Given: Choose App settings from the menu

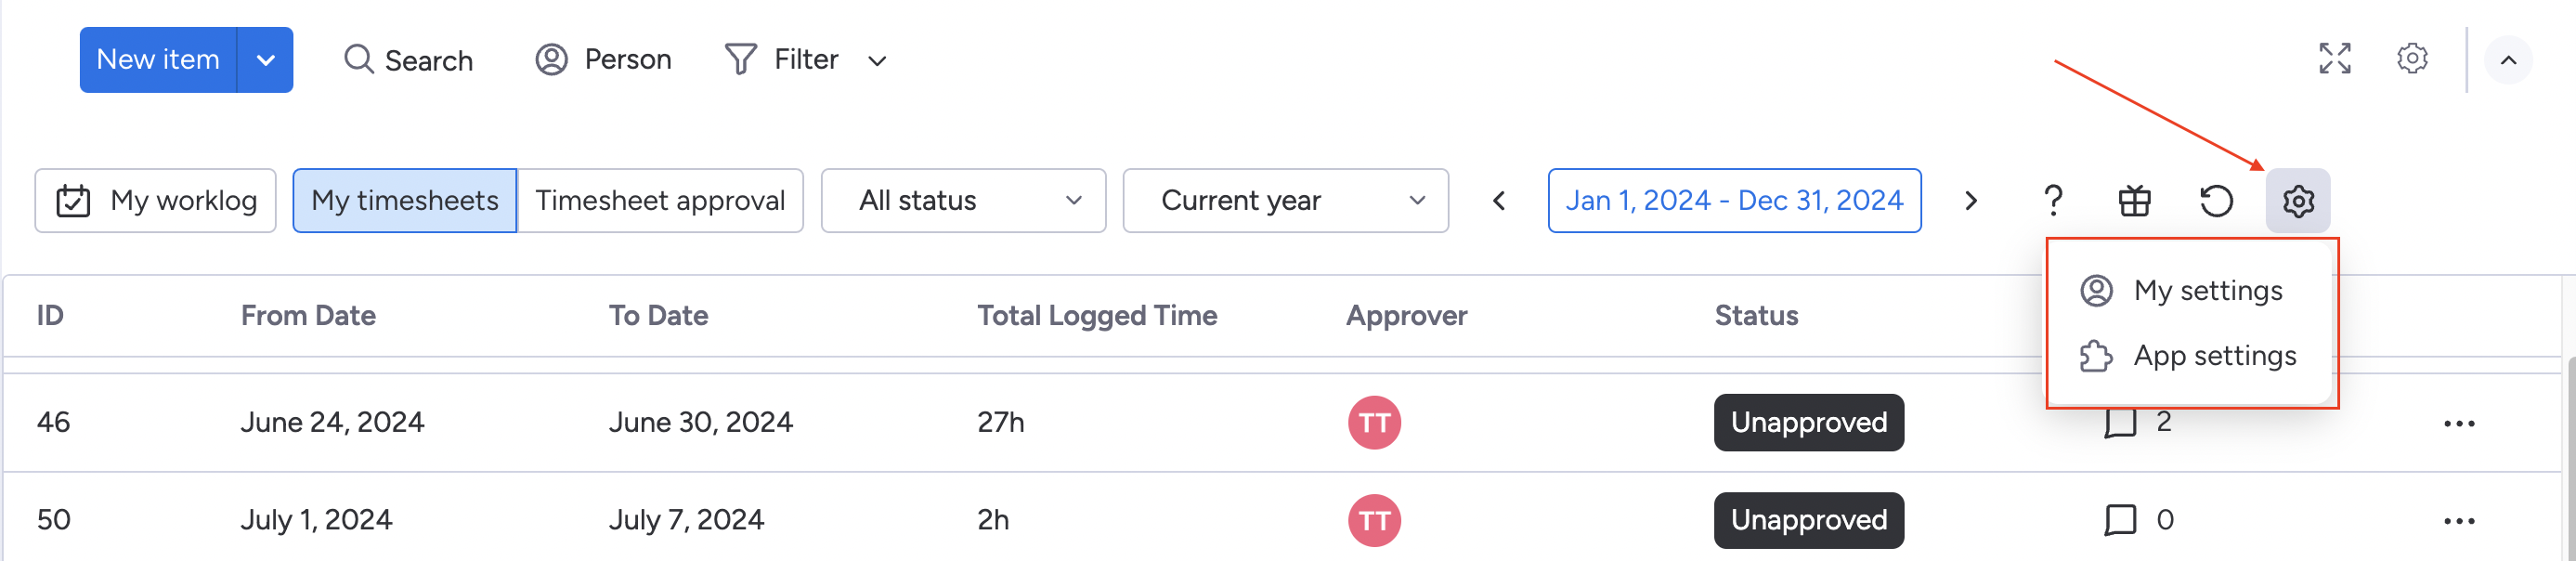Looking at the screenshot, I should (x=2214, y=356).
